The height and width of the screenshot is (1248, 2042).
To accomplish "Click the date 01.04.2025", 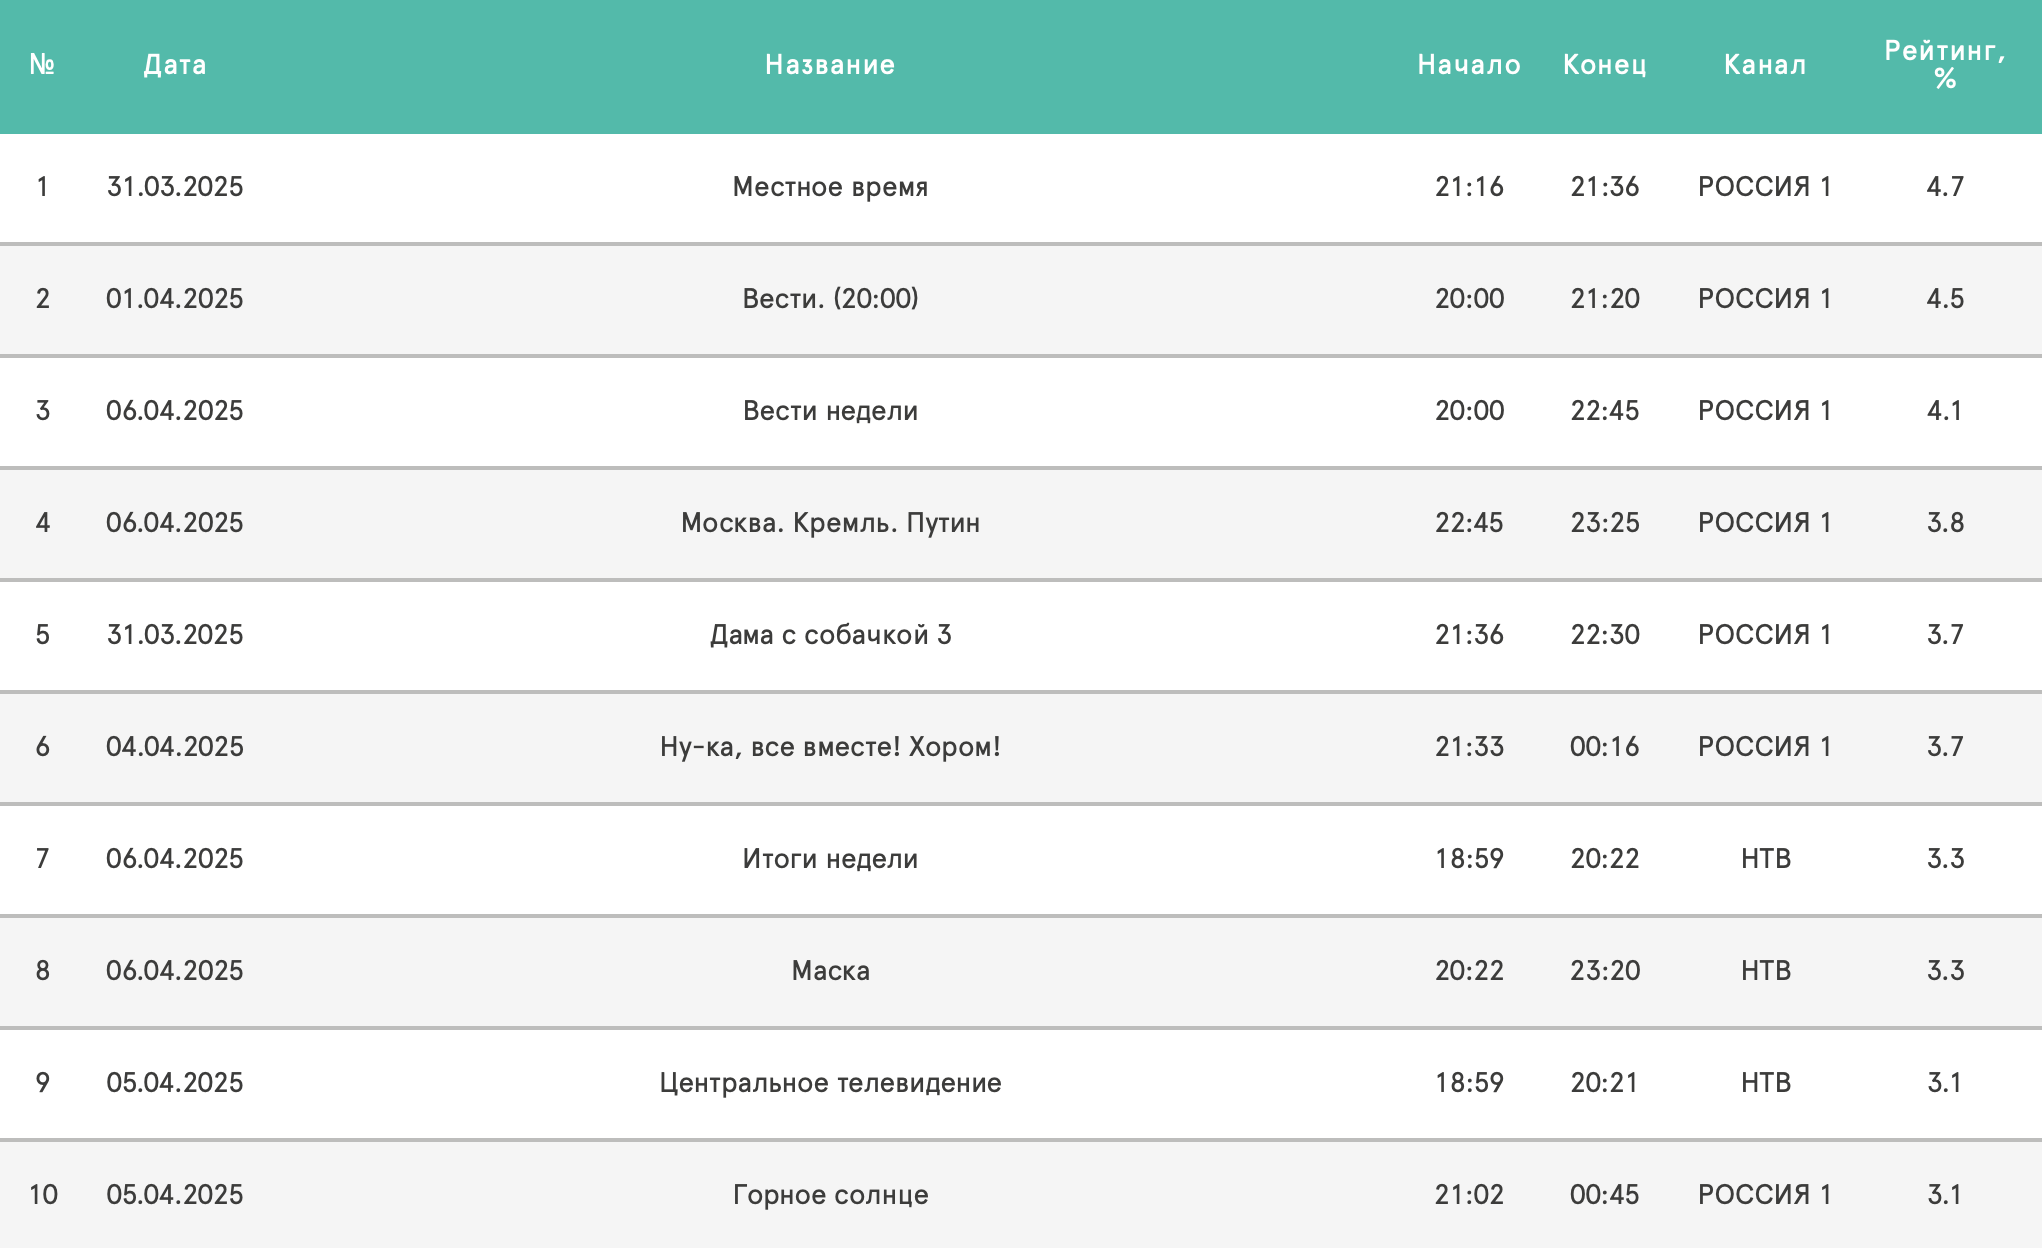I will click(x=175, y=299).
